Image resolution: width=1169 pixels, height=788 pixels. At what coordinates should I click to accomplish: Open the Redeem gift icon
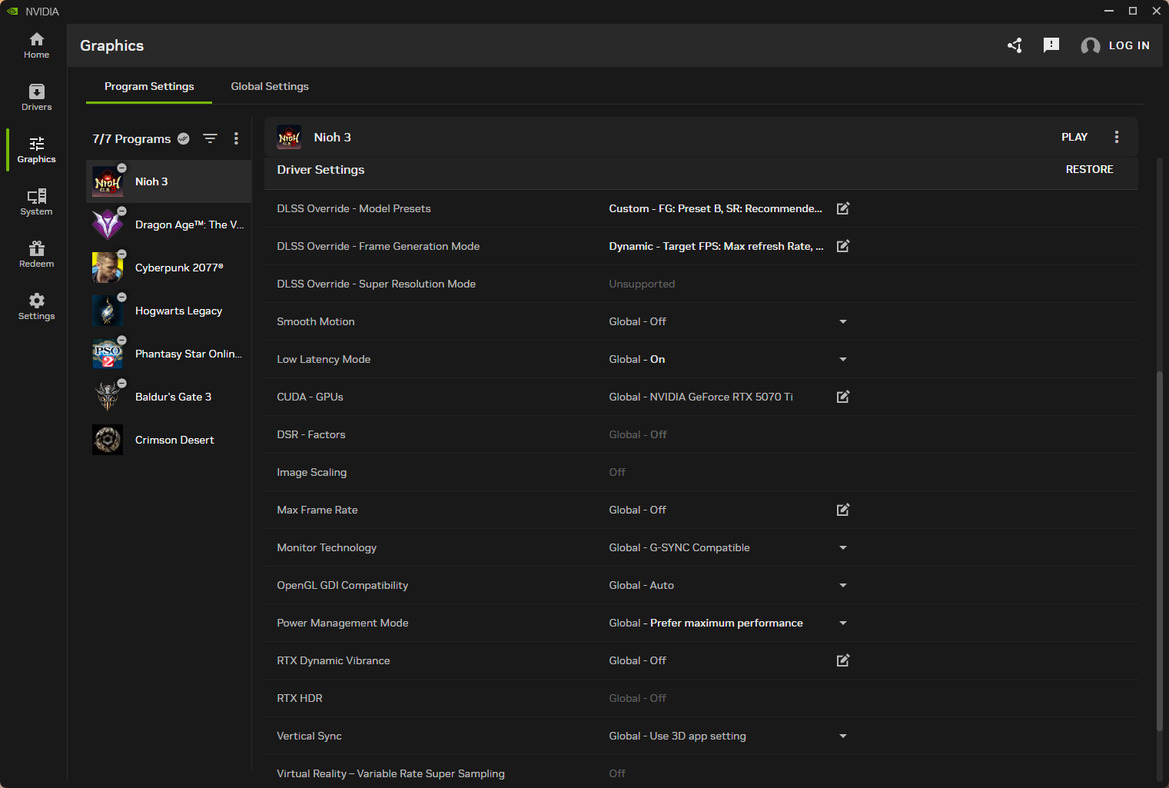pyautogui.click(x=36, y=254)
